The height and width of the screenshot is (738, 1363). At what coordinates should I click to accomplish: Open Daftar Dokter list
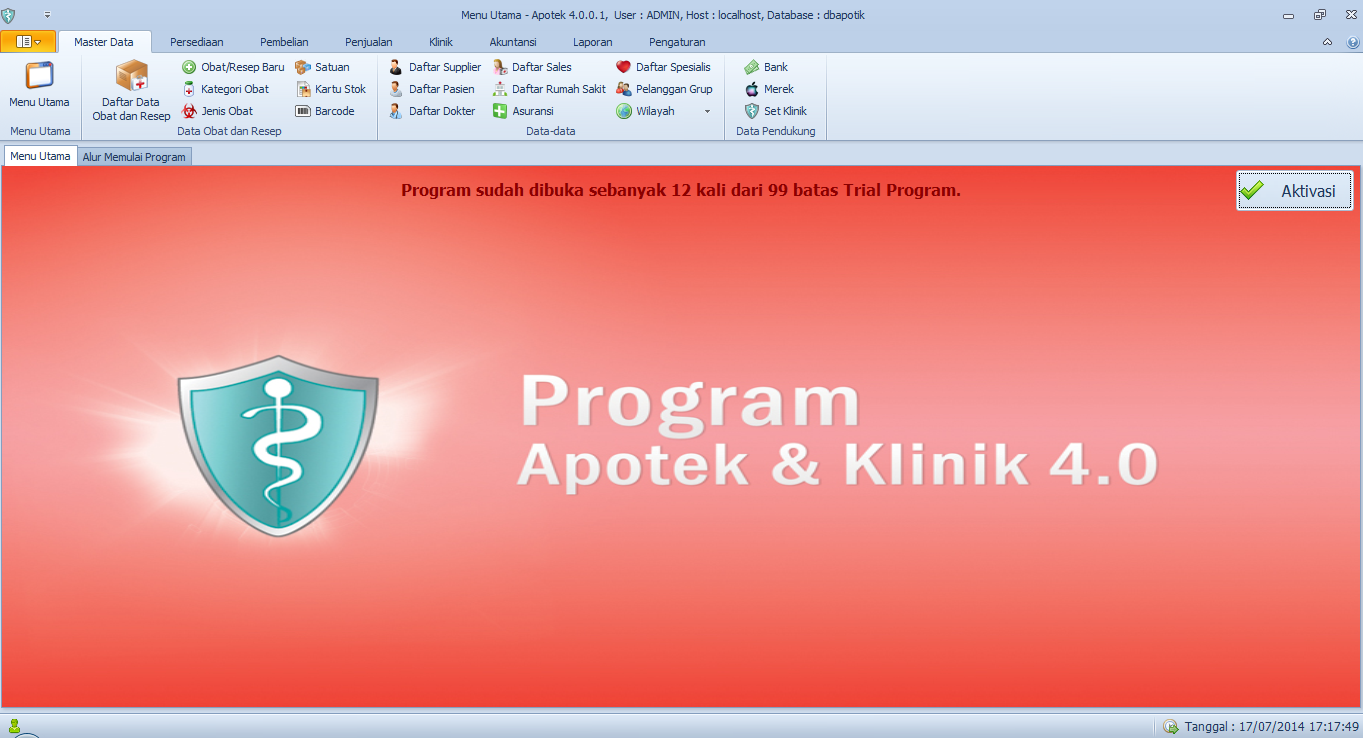432,111
